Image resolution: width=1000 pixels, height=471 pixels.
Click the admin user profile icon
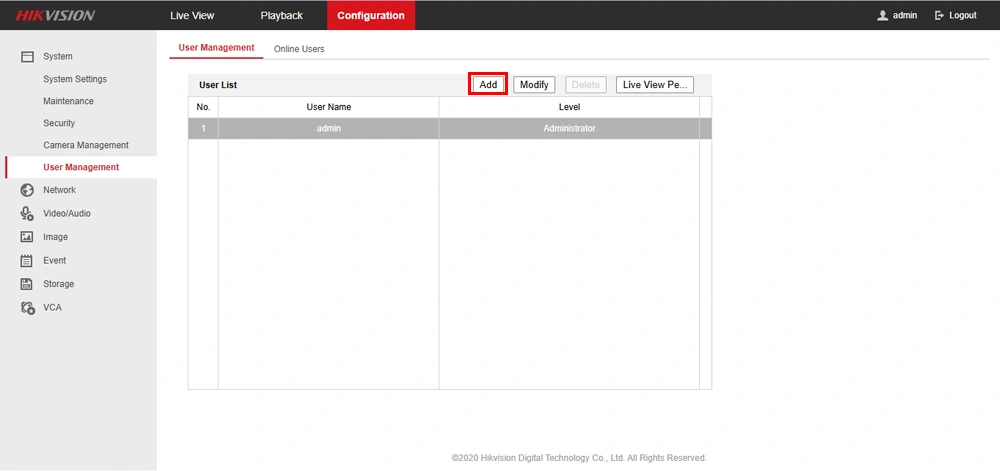click(x=882, y=16)
